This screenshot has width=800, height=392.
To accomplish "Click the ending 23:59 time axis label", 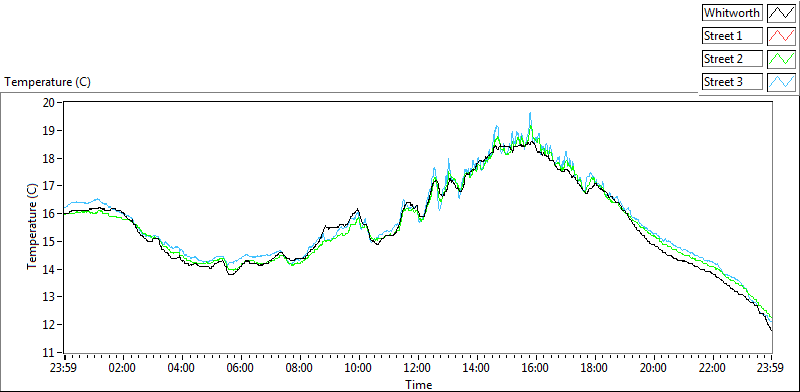I will coord(771,368).
